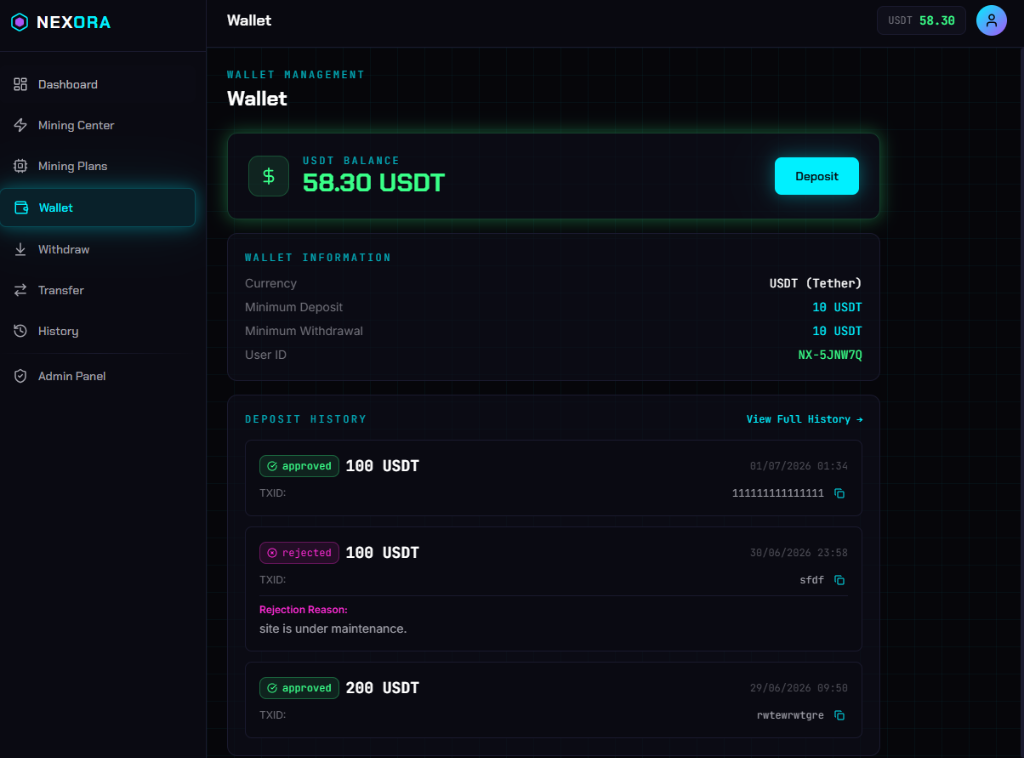Image resolution: width=1024 pixels, height=758 pixels.
Task: Copy the sfdf TXID using copy icon
Action: pyautogui.click(x=839, y=580)
